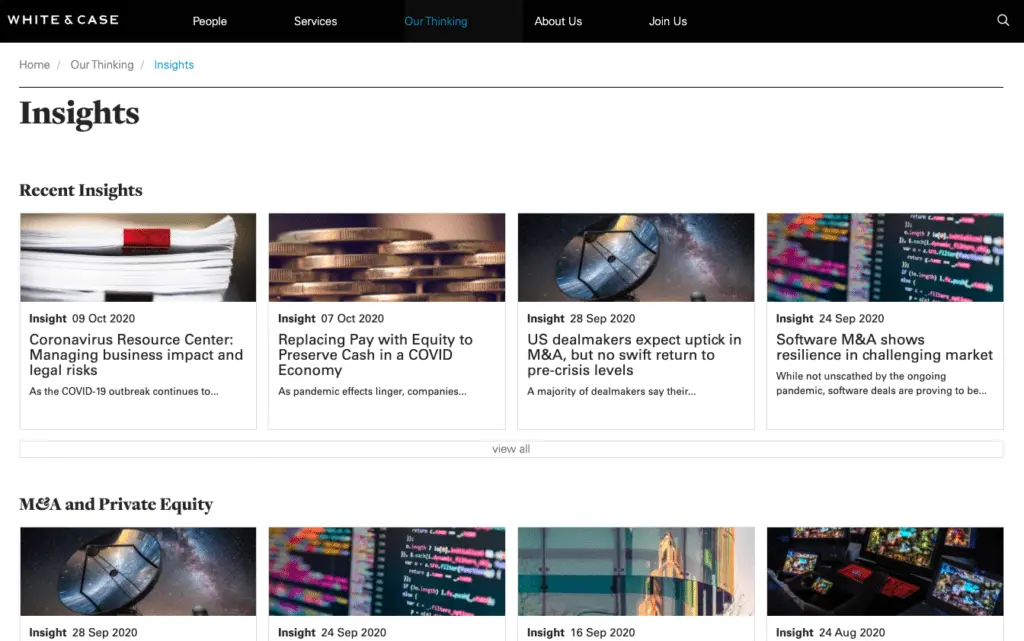Select the 16 Sep 2020 date text
Screen dimensions: 1024x641
[x=602, y=633]
